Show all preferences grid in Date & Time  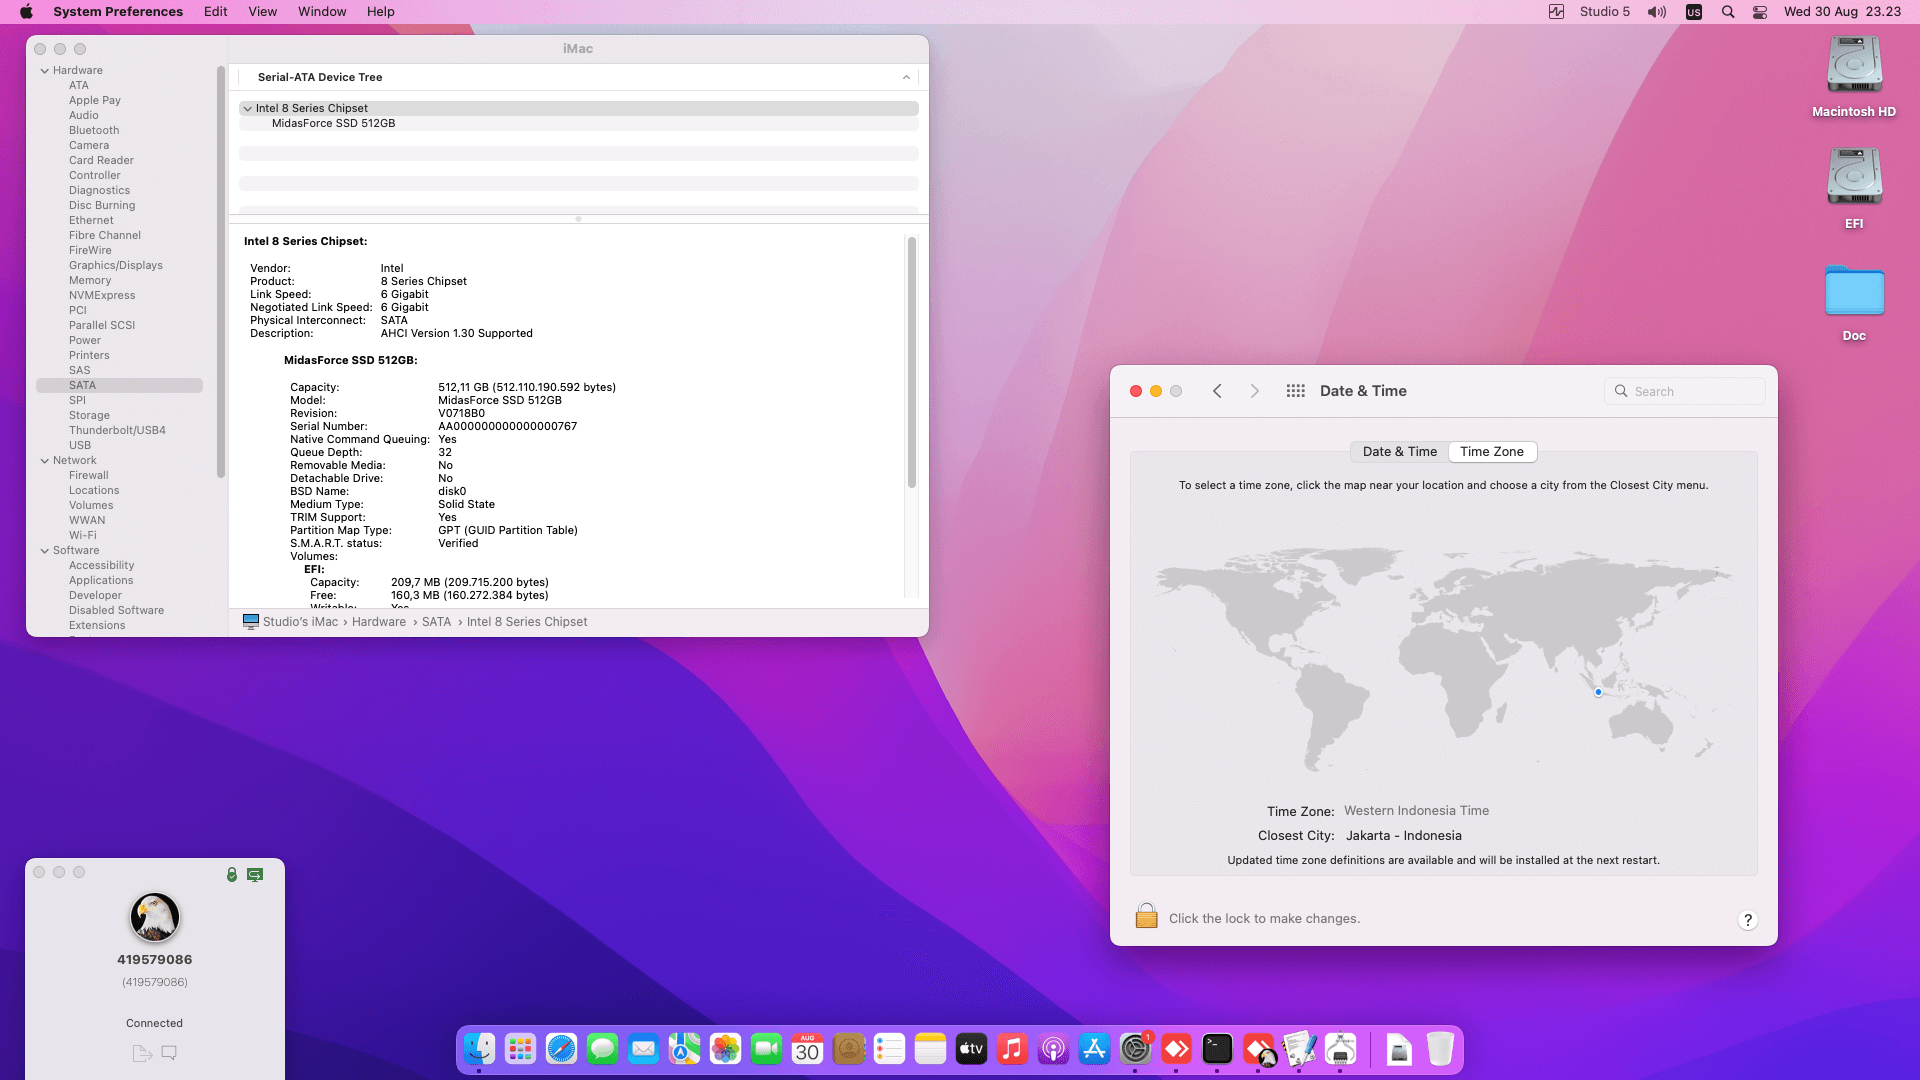point(1295,391)
